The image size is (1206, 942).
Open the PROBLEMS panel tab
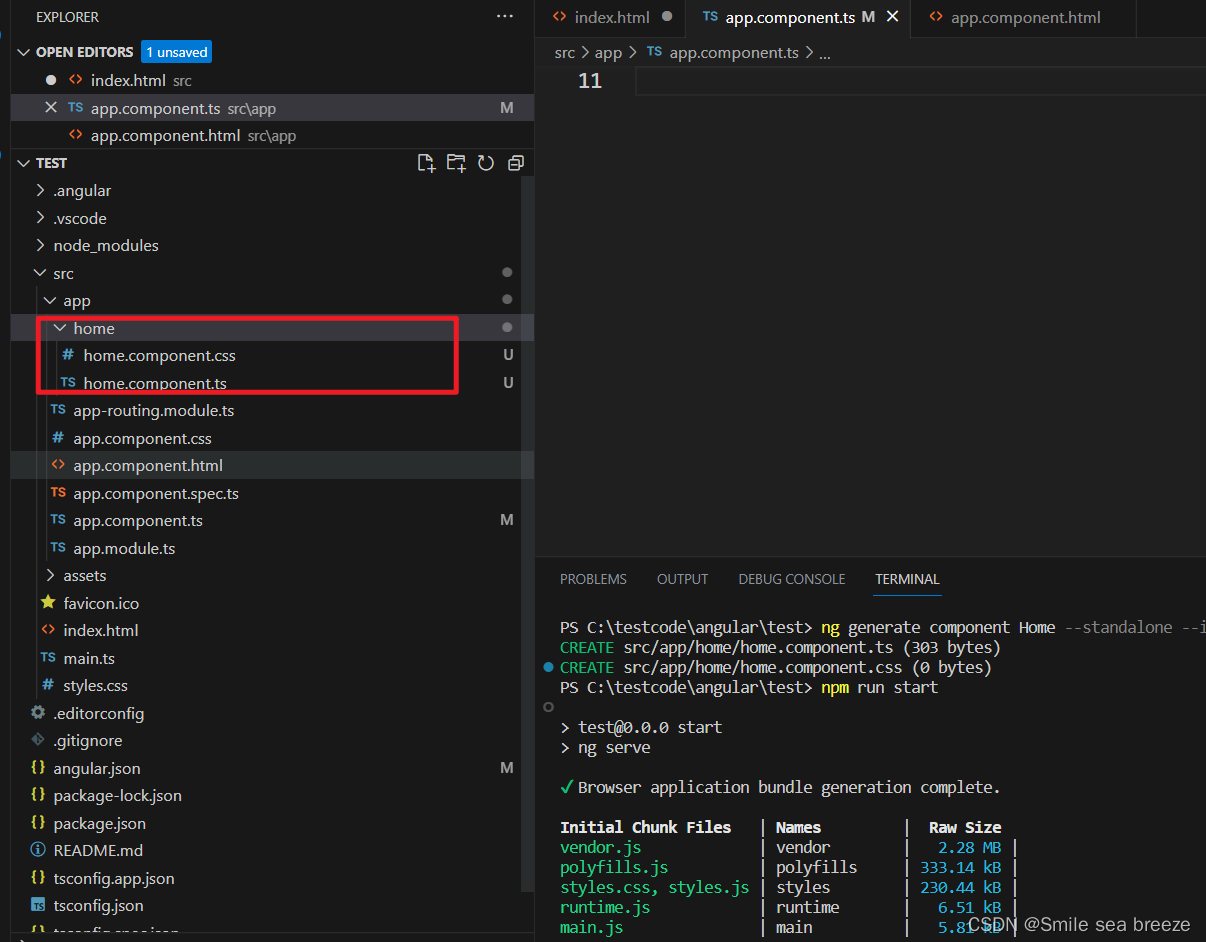pyautogui.click(x=593, y=579)
